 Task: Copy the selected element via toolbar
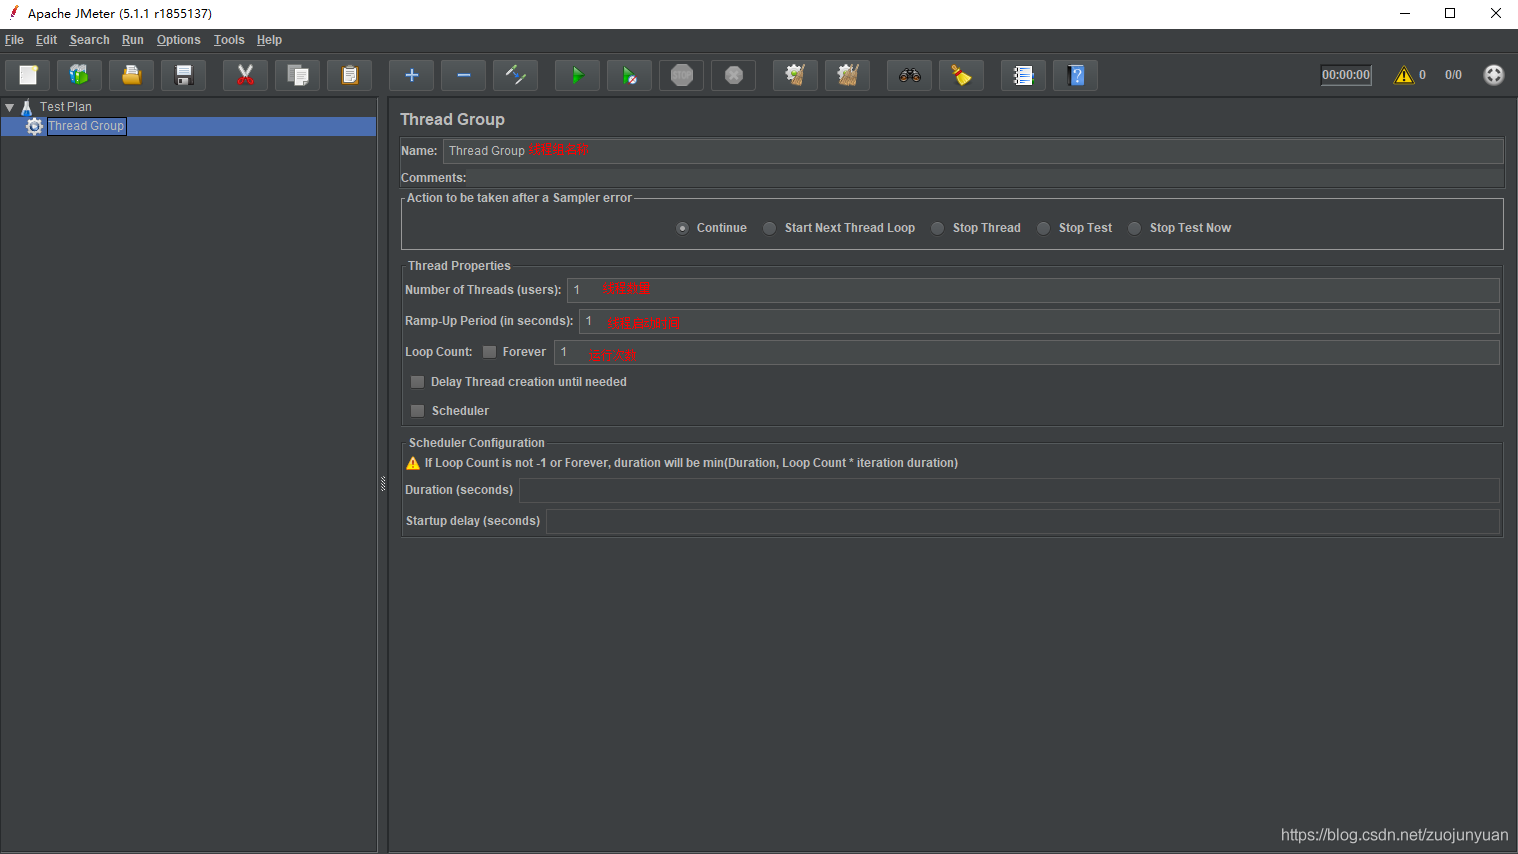tap(297, 75)
